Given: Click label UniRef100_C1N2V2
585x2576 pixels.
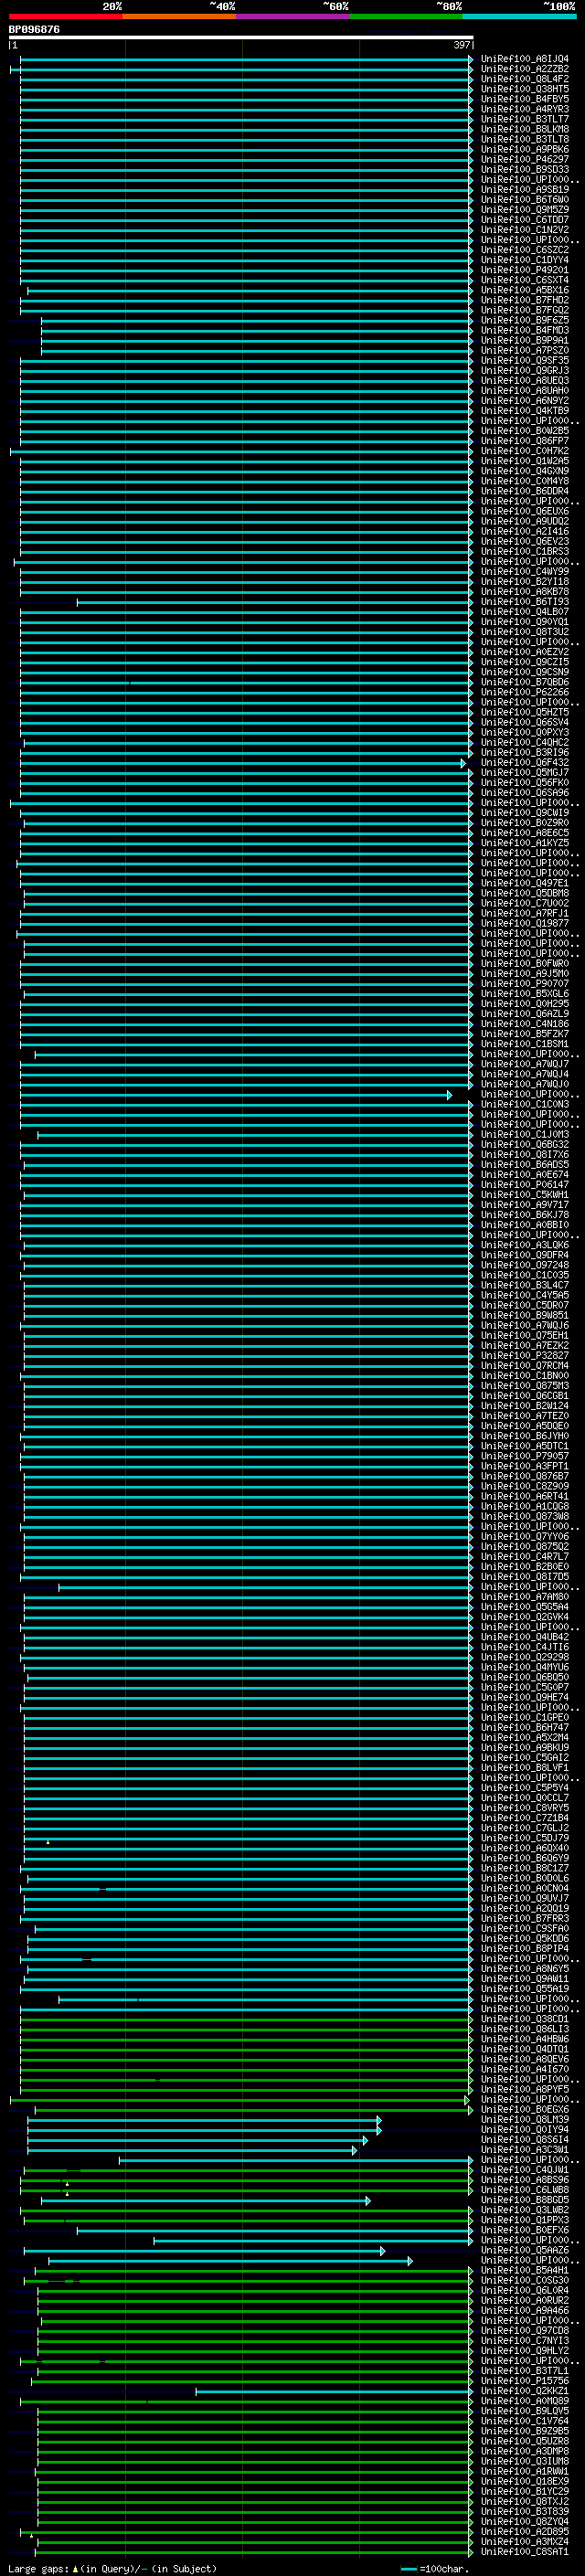Looking at the screenshot, I should [524, 230].
